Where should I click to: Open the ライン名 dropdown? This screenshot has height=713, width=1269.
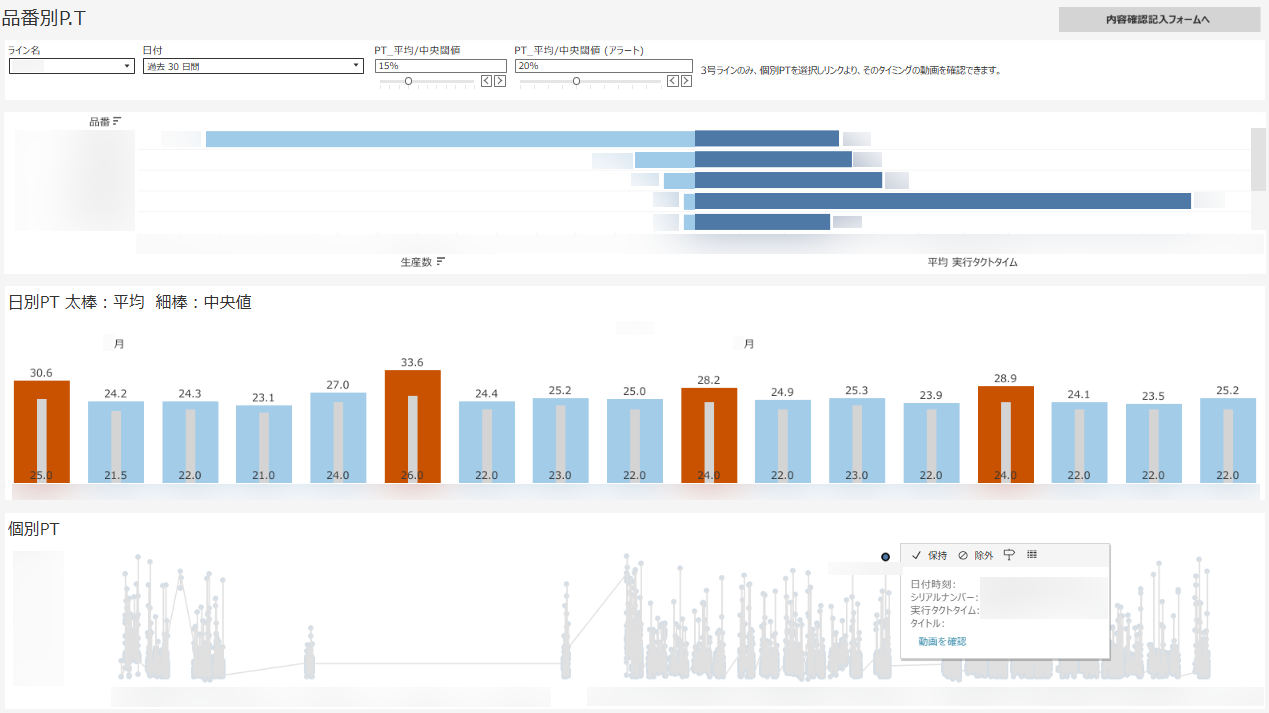tap(71, 66)
